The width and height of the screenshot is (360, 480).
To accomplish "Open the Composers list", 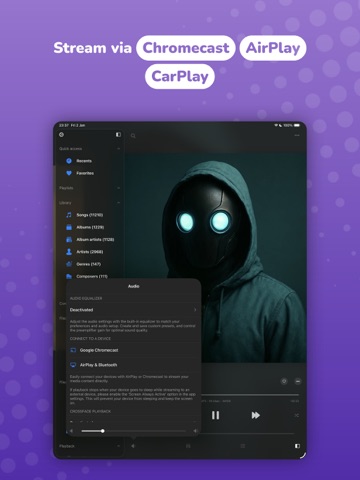I will coord(87,276).
